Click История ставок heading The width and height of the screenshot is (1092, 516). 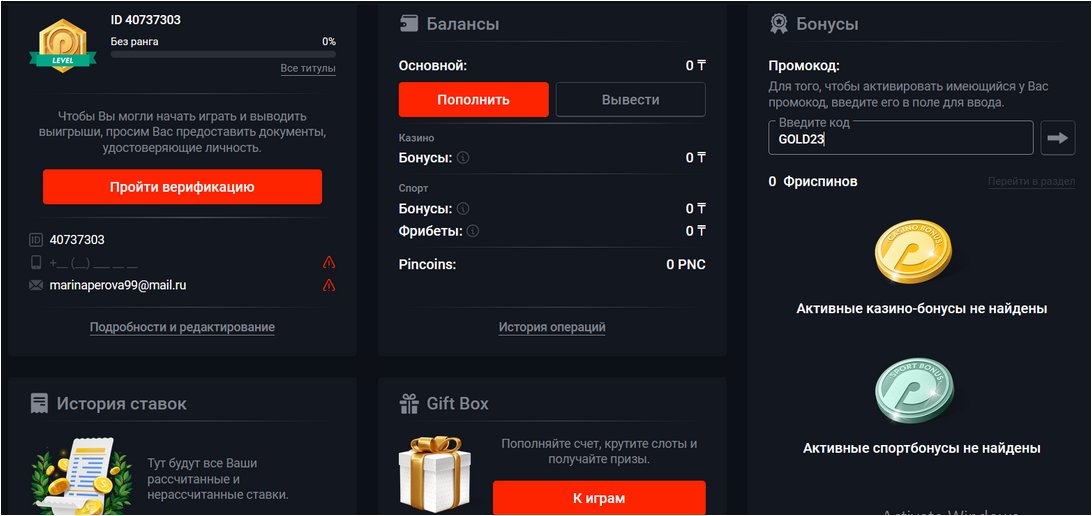click(122, 404)
